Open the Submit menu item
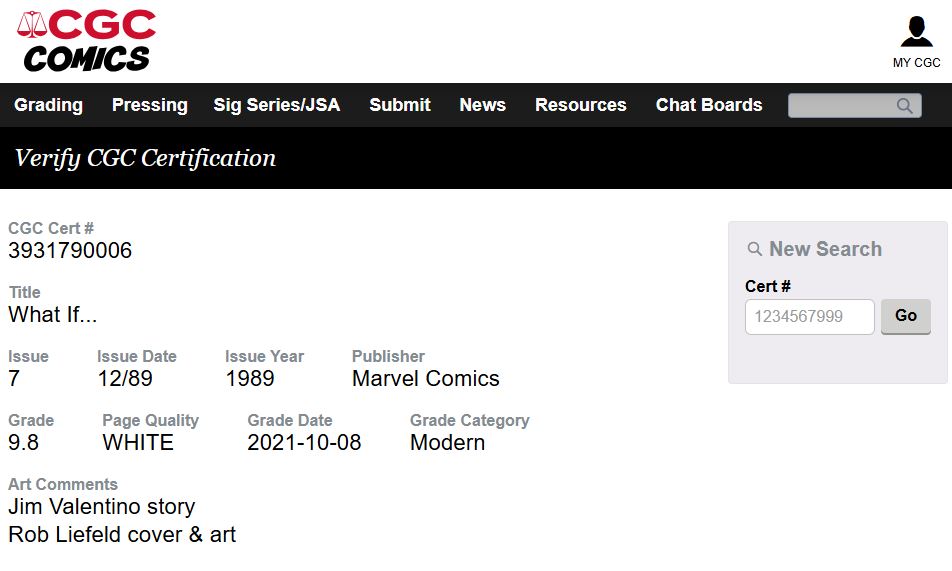The image size is (952, 571). pyautogui.click(x=399, y=105)
